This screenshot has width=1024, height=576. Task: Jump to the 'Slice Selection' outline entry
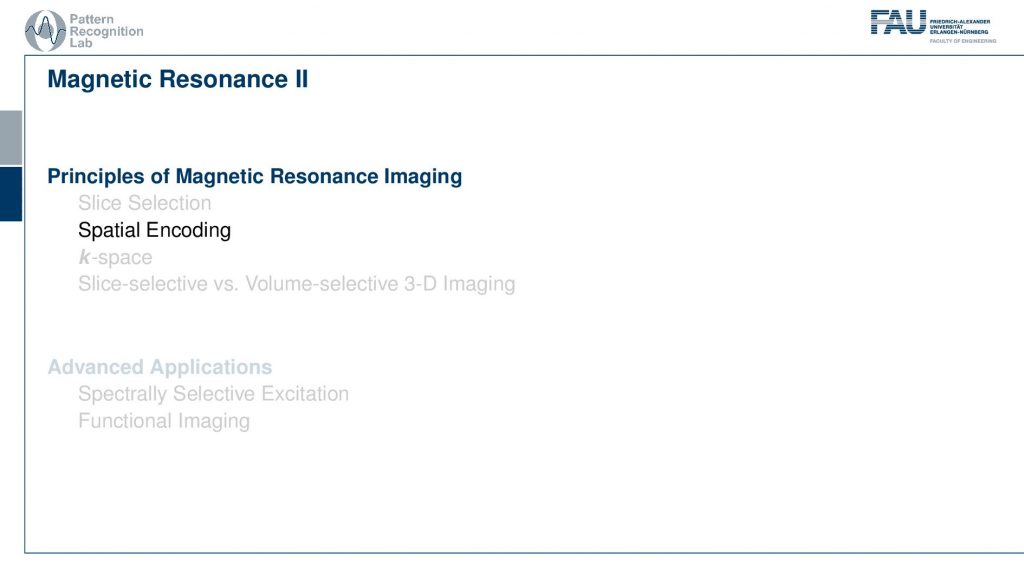coord(145,203)
